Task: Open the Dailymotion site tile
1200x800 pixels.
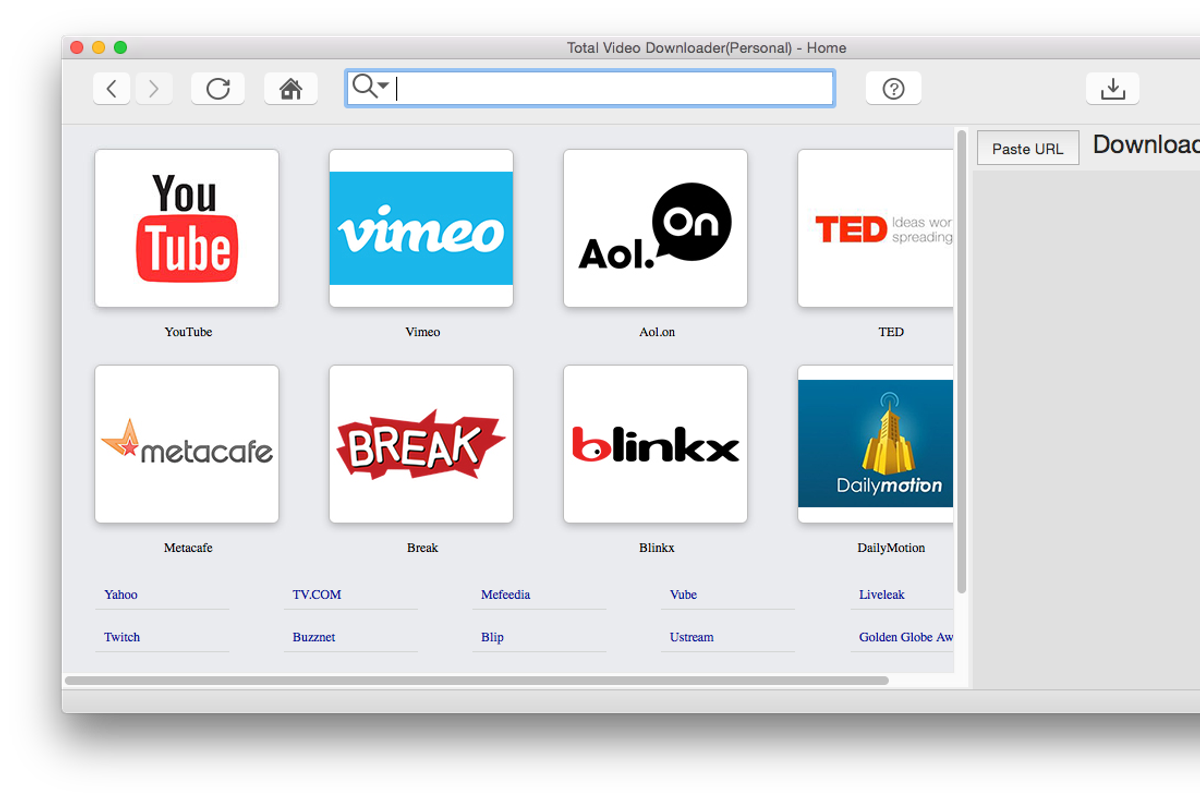Action: coord(875,444)
